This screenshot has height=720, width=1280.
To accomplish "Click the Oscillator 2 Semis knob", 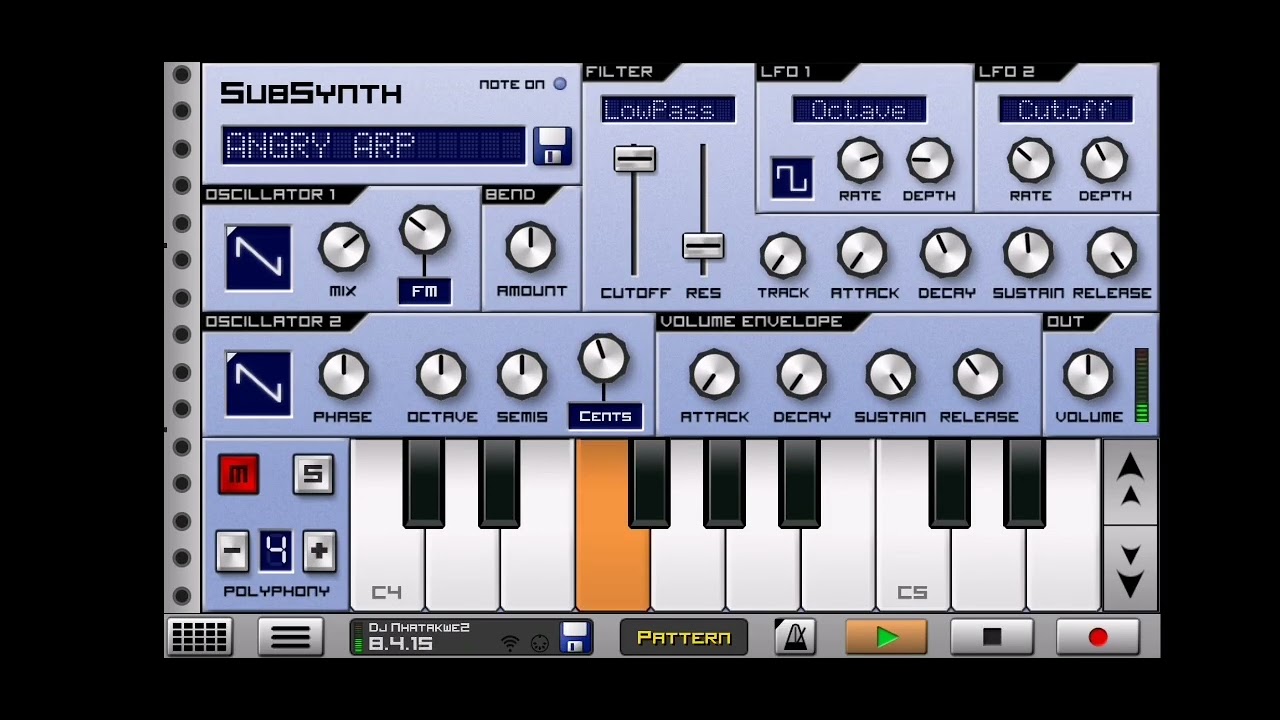I will click(522, 374).
